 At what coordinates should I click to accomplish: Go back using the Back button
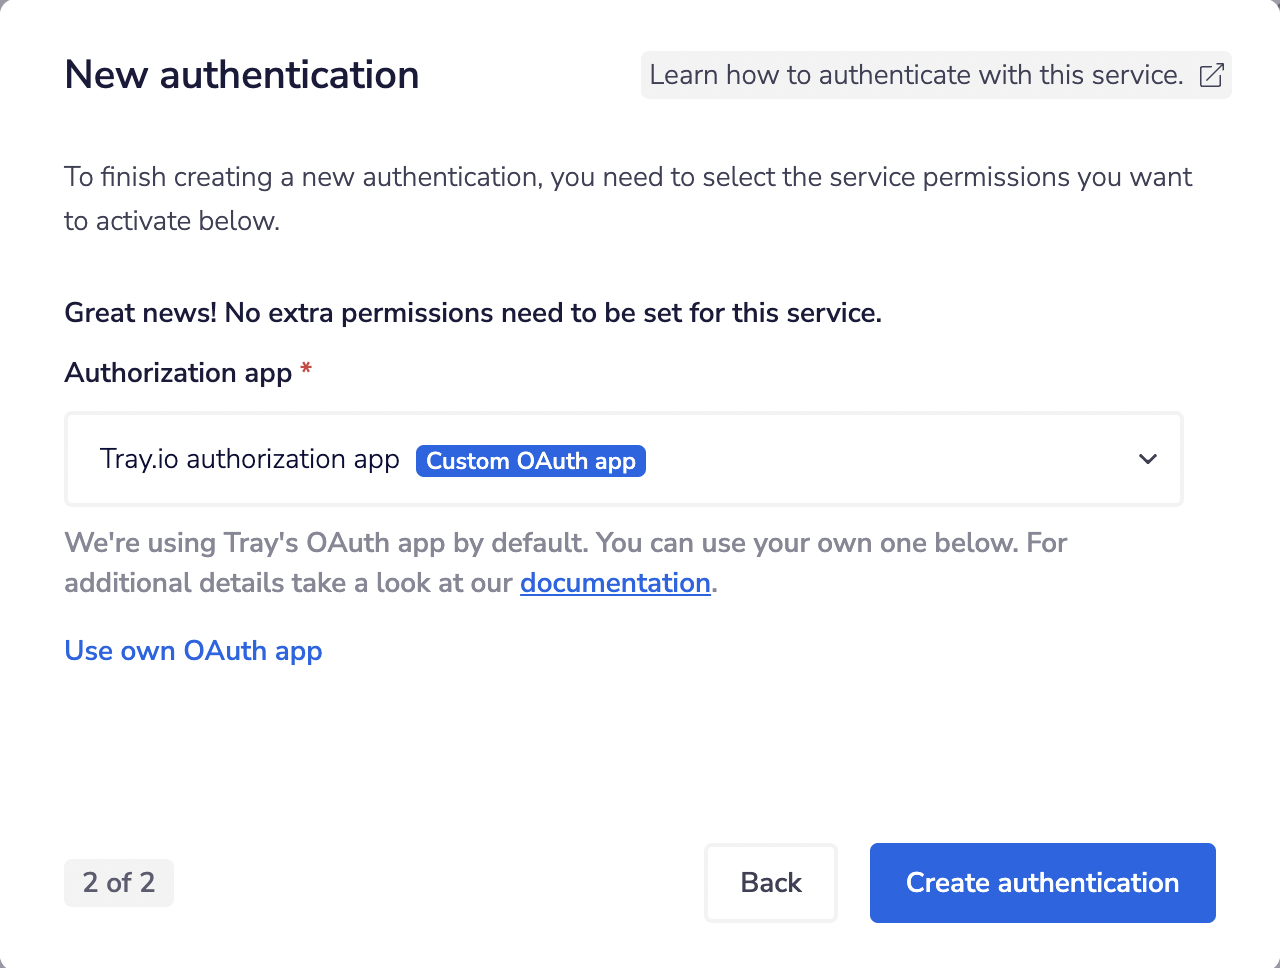[770, 882]
